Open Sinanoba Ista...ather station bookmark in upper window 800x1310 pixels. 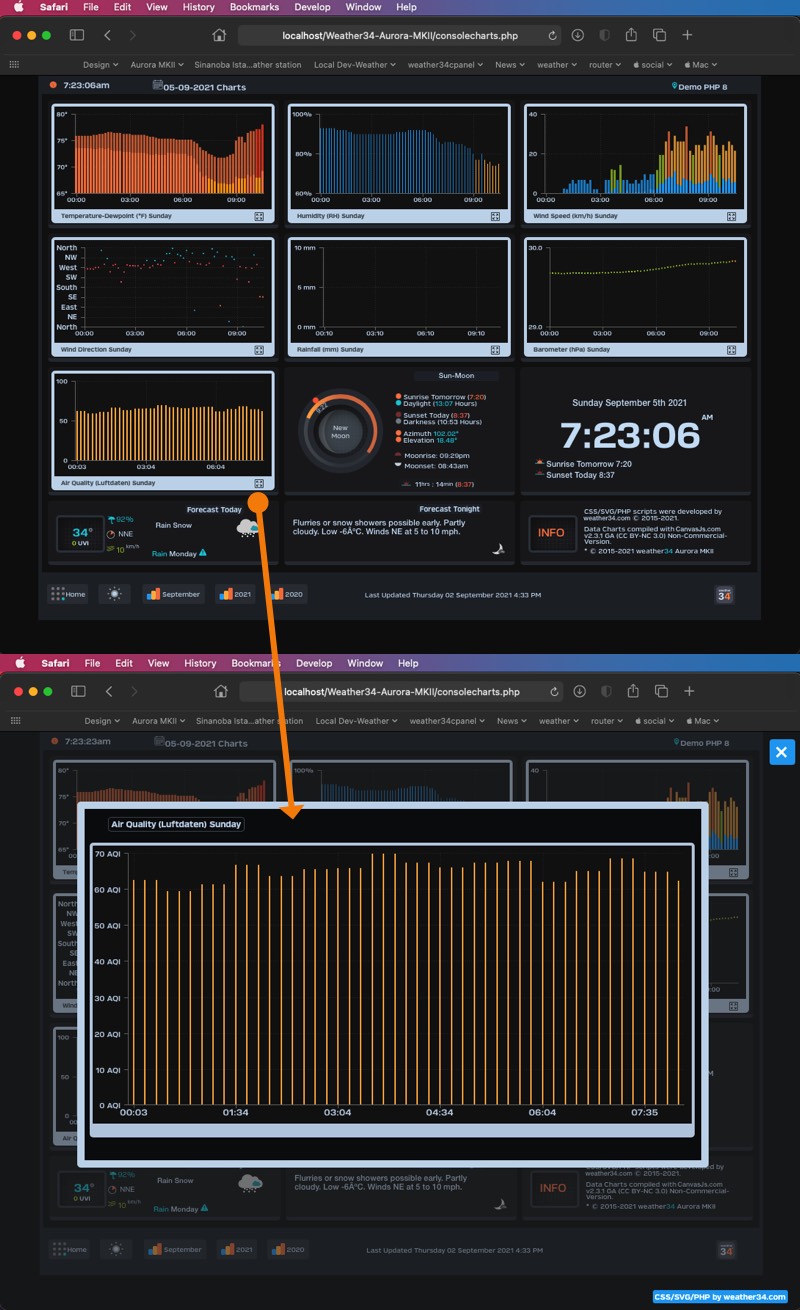tap(248, 64)
